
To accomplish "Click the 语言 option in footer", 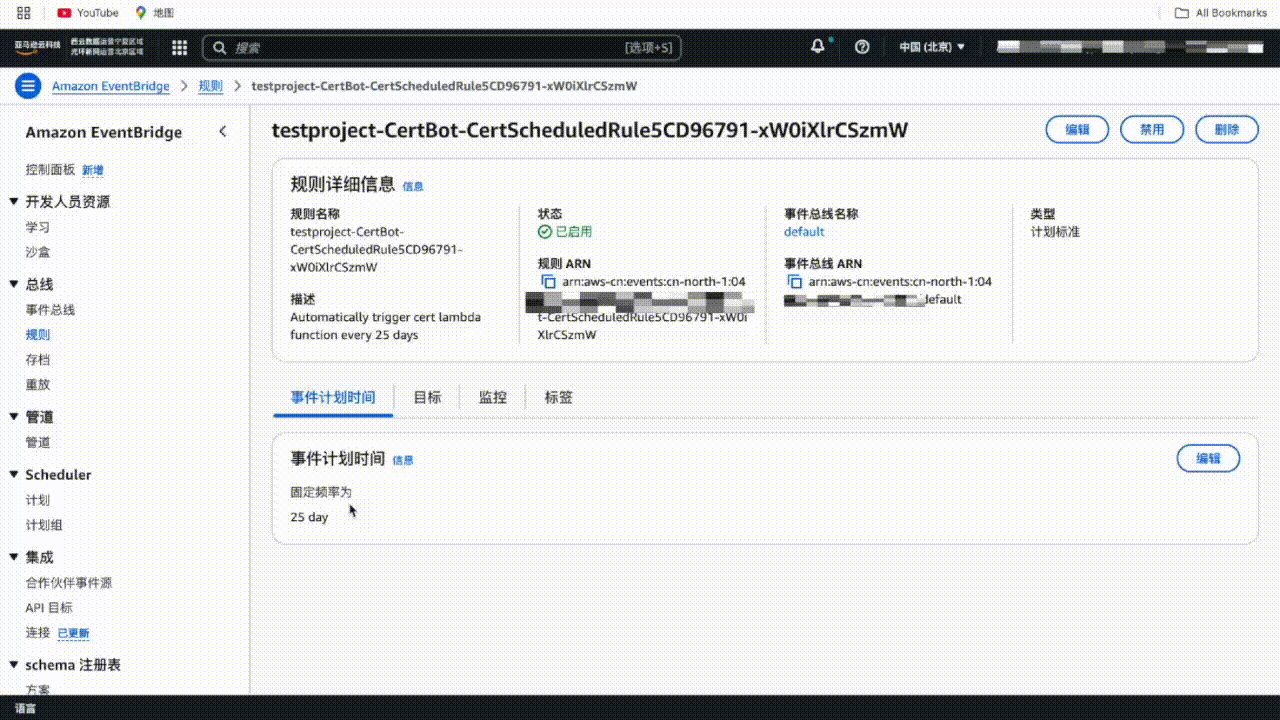I will pos(25,708).
